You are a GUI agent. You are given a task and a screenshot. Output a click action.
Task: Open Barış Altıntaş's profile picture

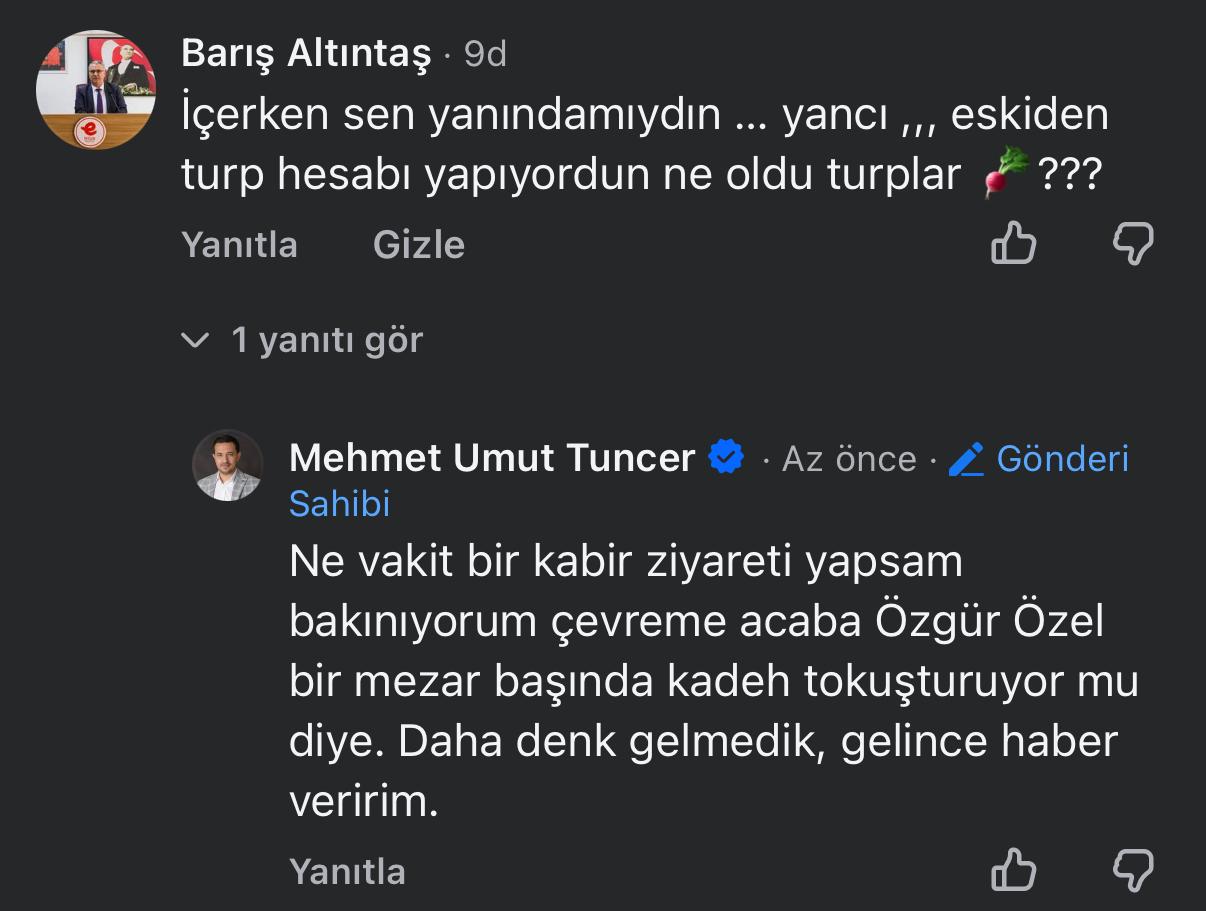click(95, 89)
